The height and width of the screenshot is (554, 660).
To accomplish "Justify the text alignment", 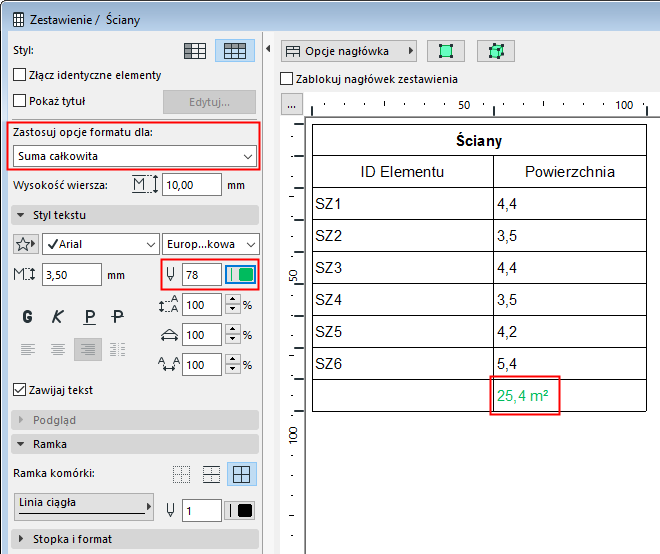I will point(117,349).
